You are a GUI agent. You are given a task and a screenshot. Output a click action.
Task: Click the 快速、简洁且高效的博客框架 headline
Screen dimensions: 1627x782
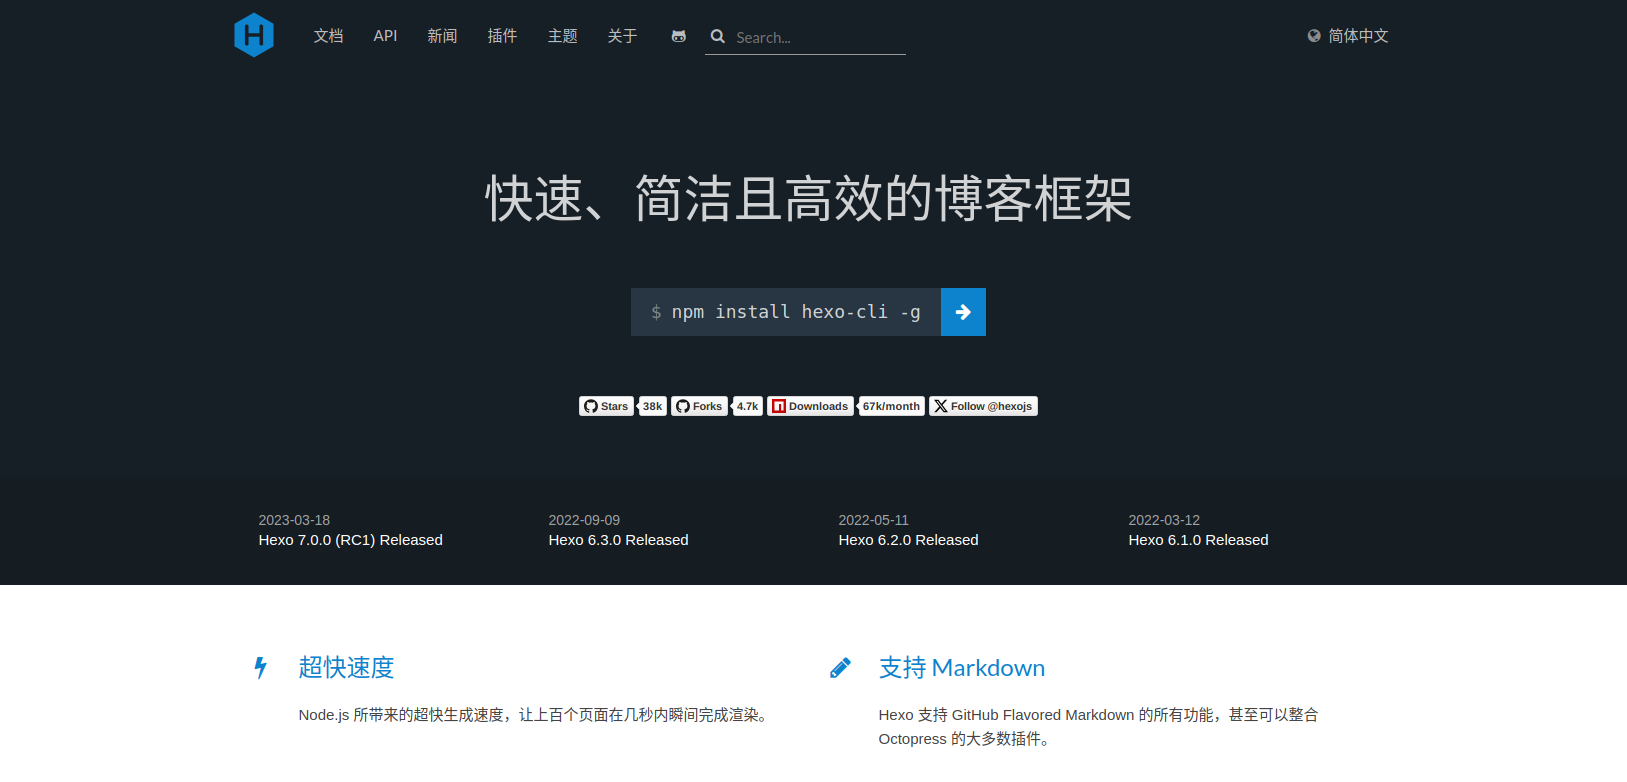(x=809, y=198)
